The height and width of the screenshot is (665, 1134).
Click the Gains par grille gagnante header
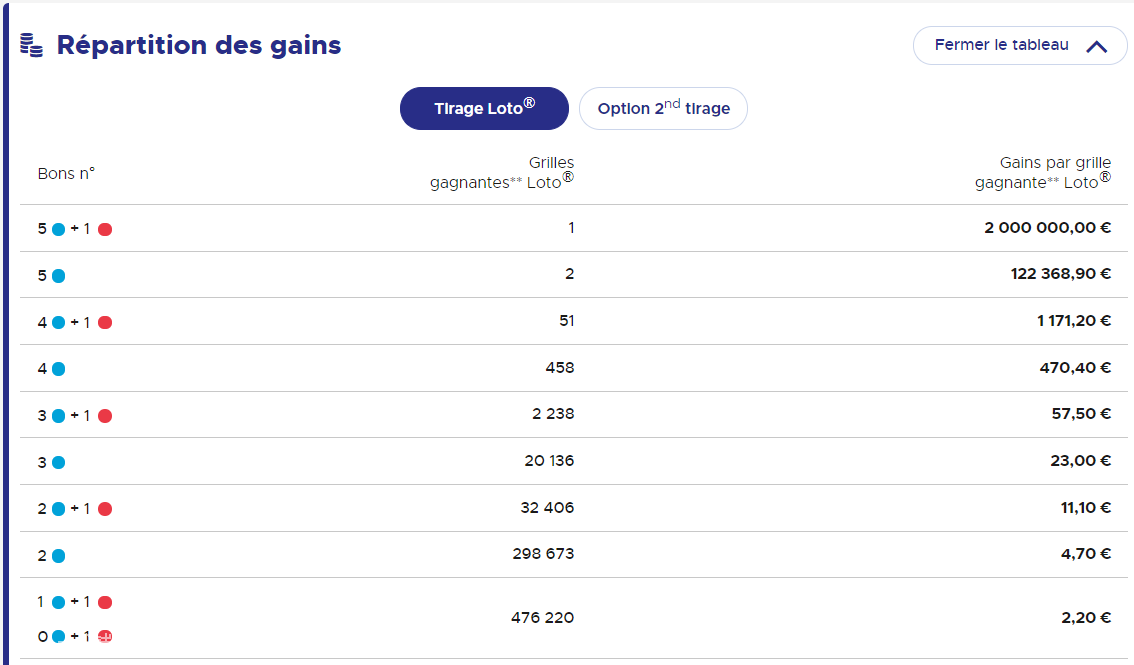point(1043,173)
